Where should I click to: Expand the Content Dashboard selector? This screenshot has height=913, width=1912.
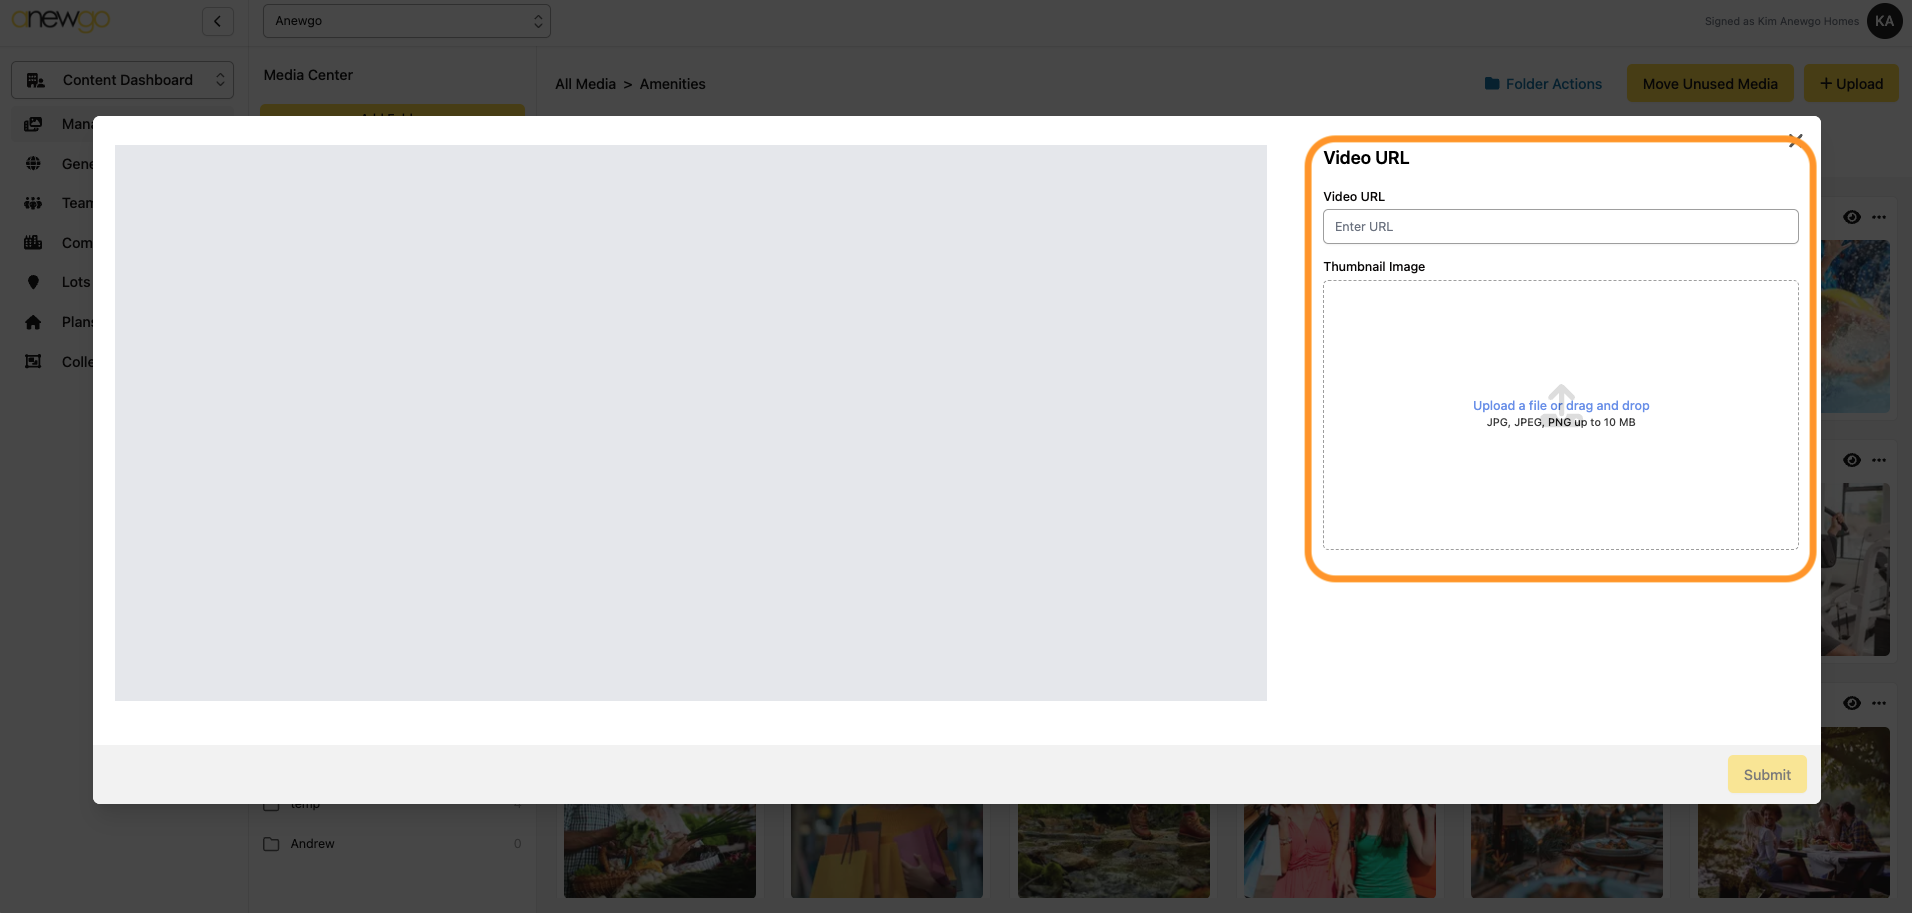122,80
